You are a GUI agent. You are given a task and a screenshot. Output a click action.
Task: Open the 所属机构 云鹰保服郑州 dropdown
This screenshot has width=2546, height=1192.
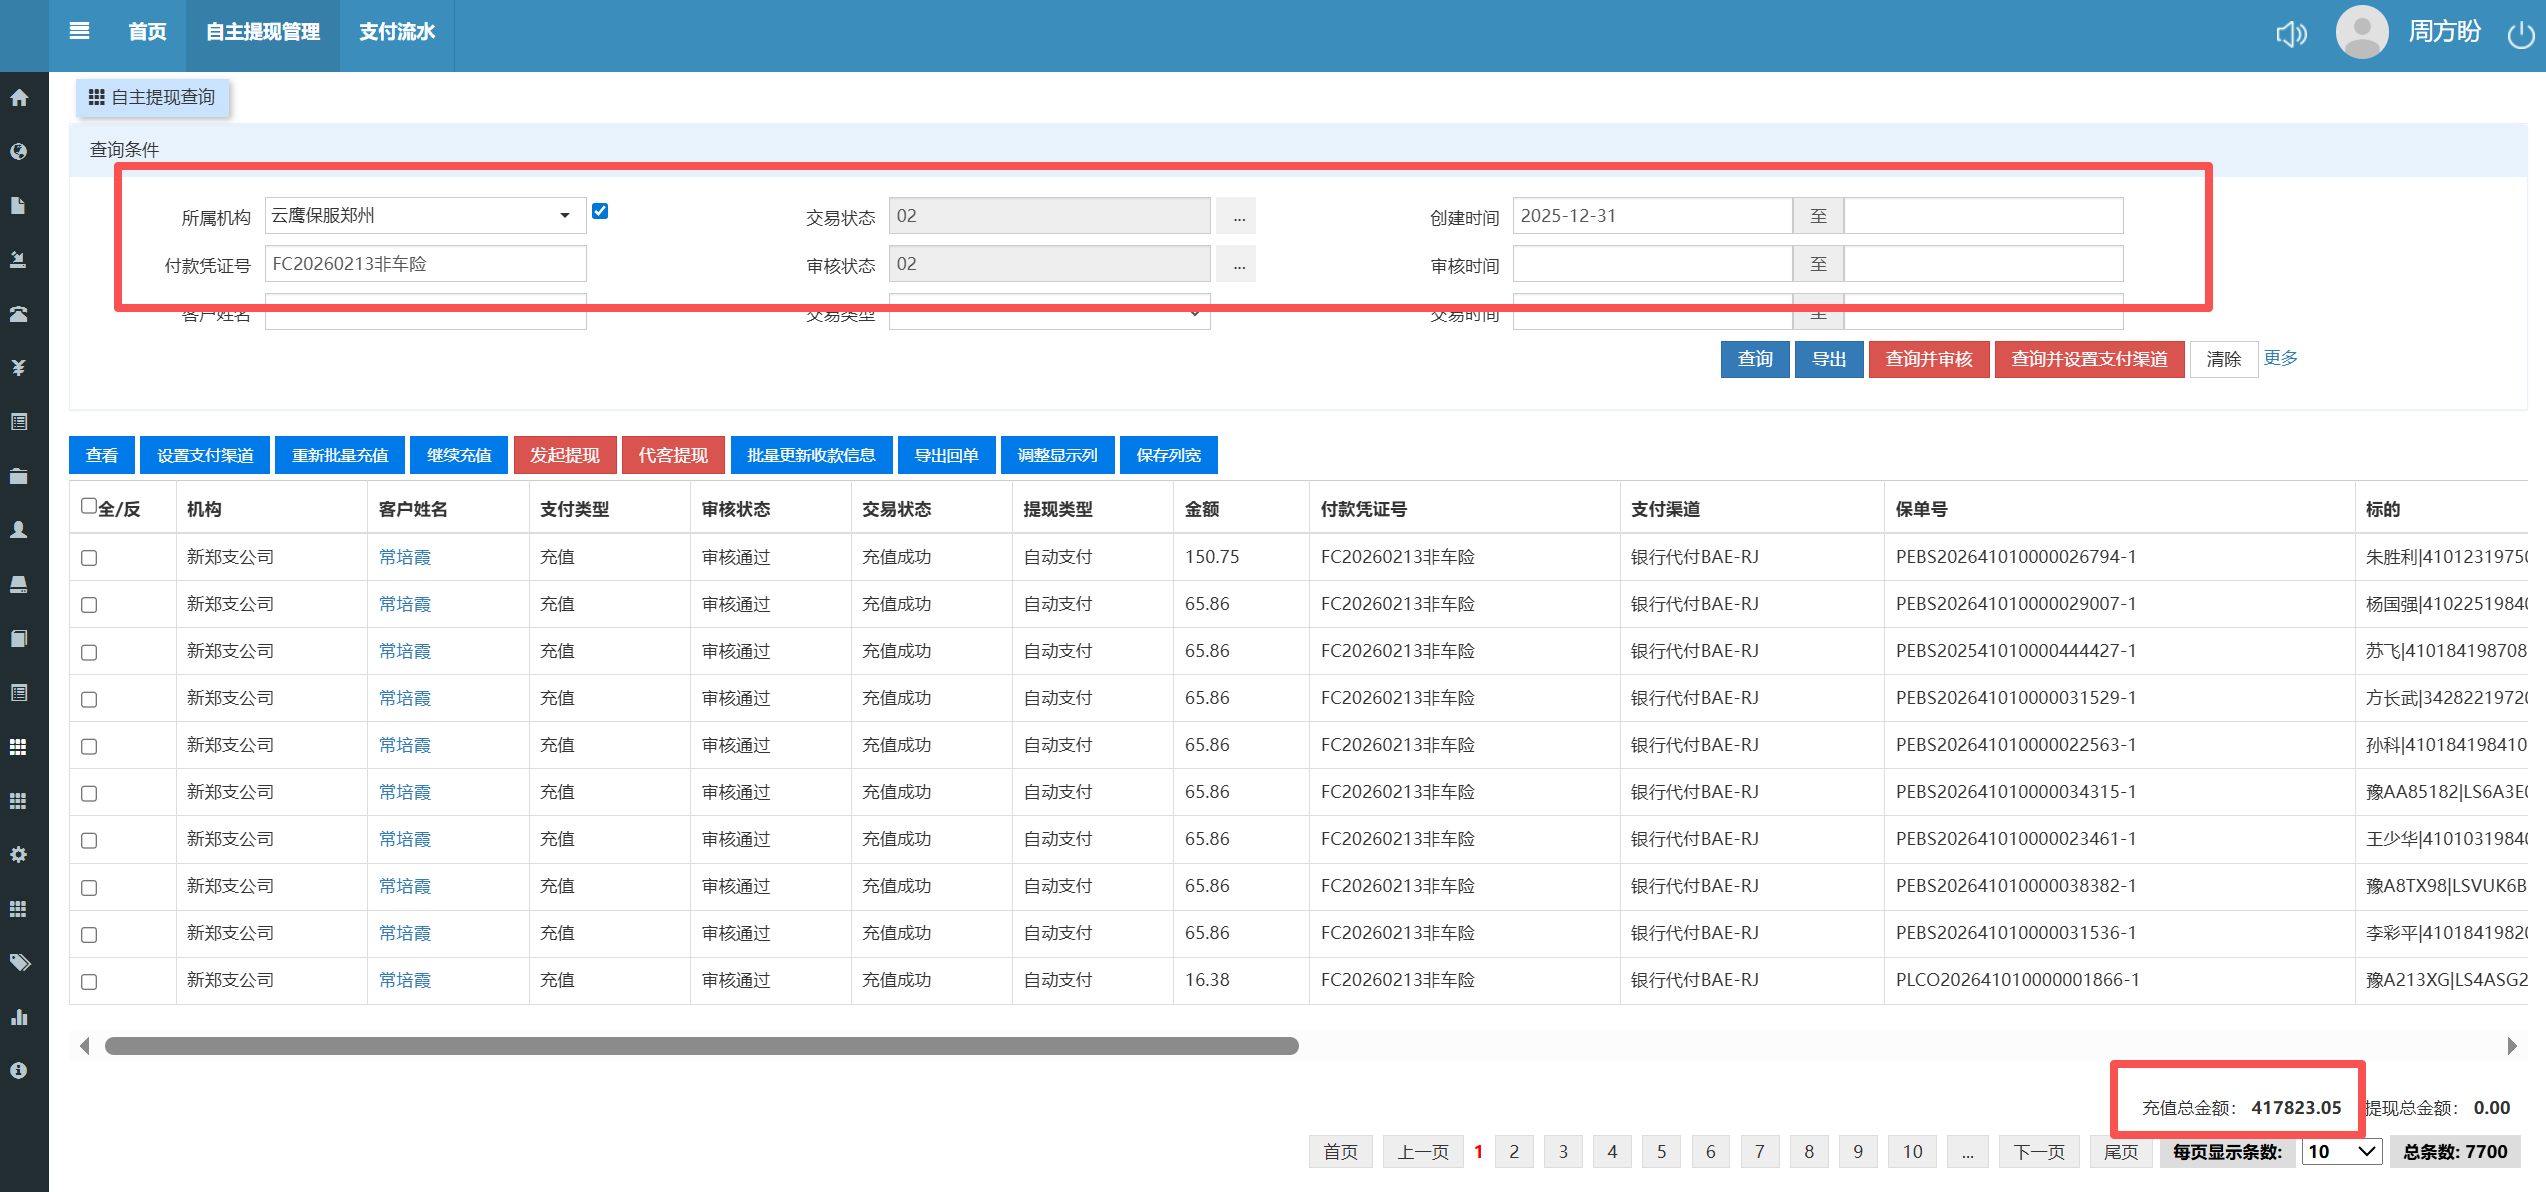(424, 215)
